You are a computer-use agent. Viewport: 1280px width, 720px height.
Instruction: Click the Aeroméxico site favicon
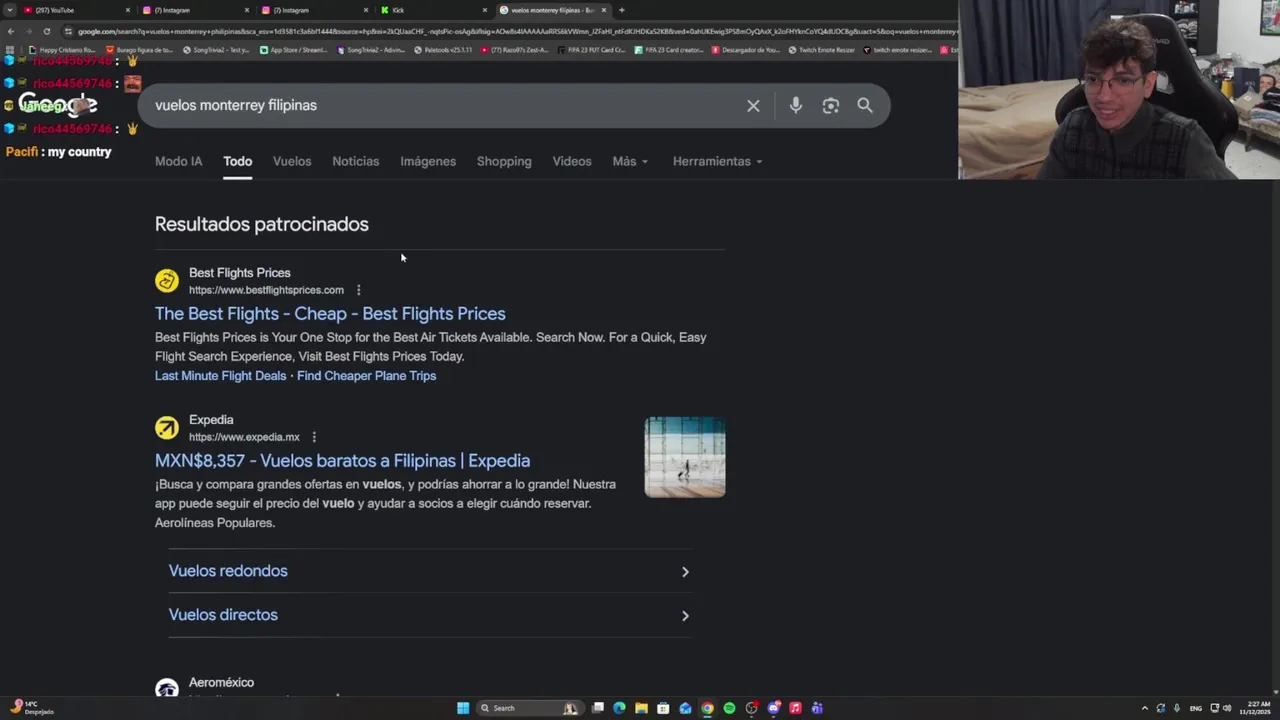[x=167, y=688]
